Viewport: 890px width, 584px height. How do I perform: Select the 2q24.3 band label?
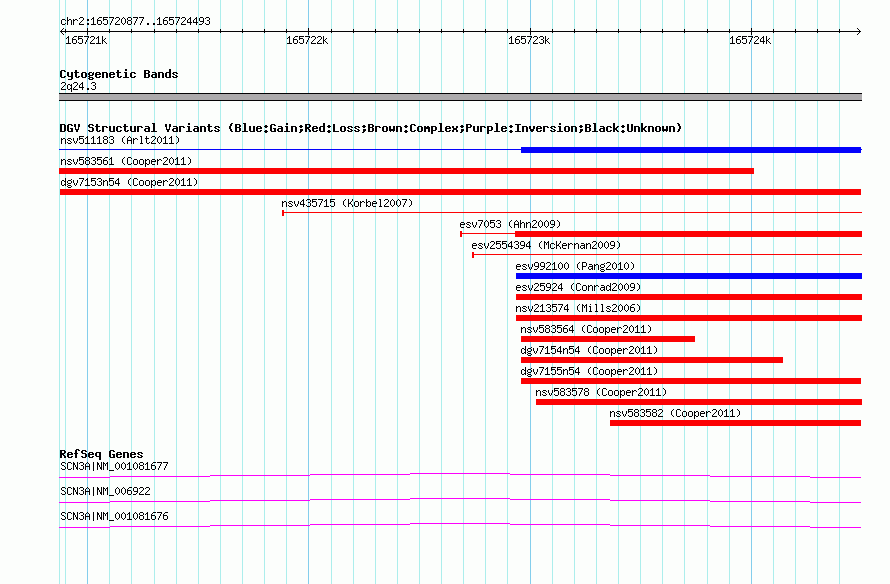coord(78,86)
